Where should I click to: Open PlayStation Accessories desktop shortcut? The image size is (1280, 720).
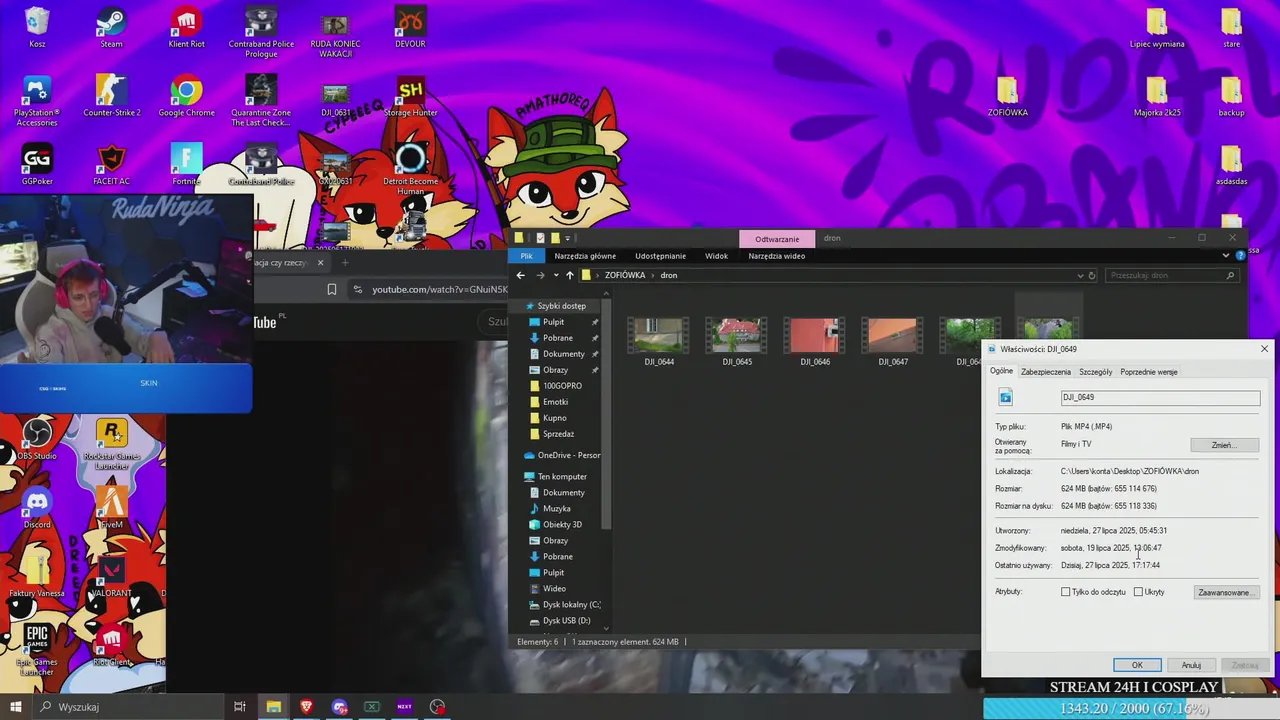[x=37, y=100]
